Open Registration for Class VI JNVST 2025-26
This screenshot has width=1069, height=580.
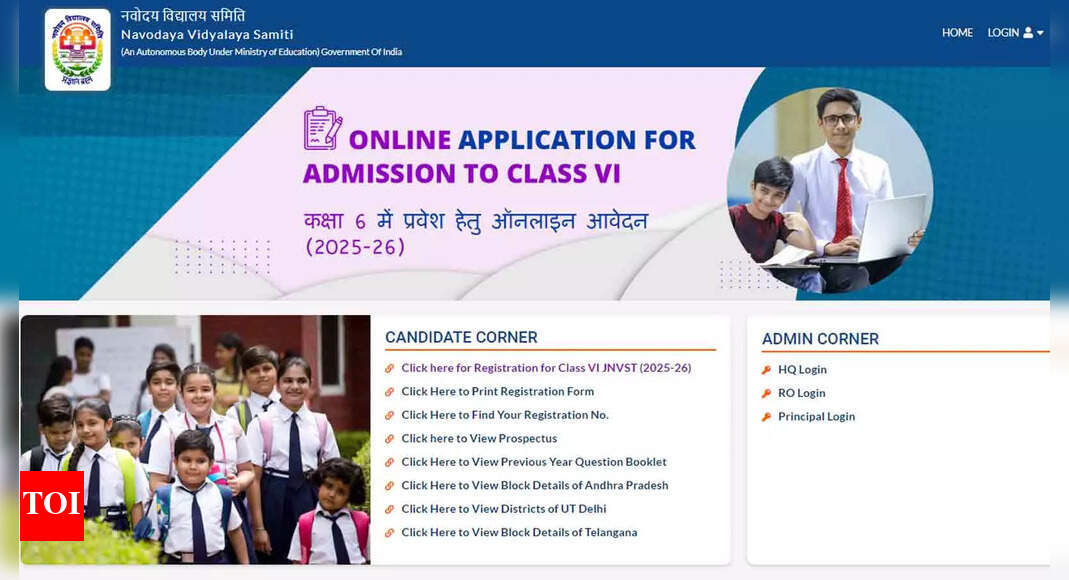coord(546,368)
